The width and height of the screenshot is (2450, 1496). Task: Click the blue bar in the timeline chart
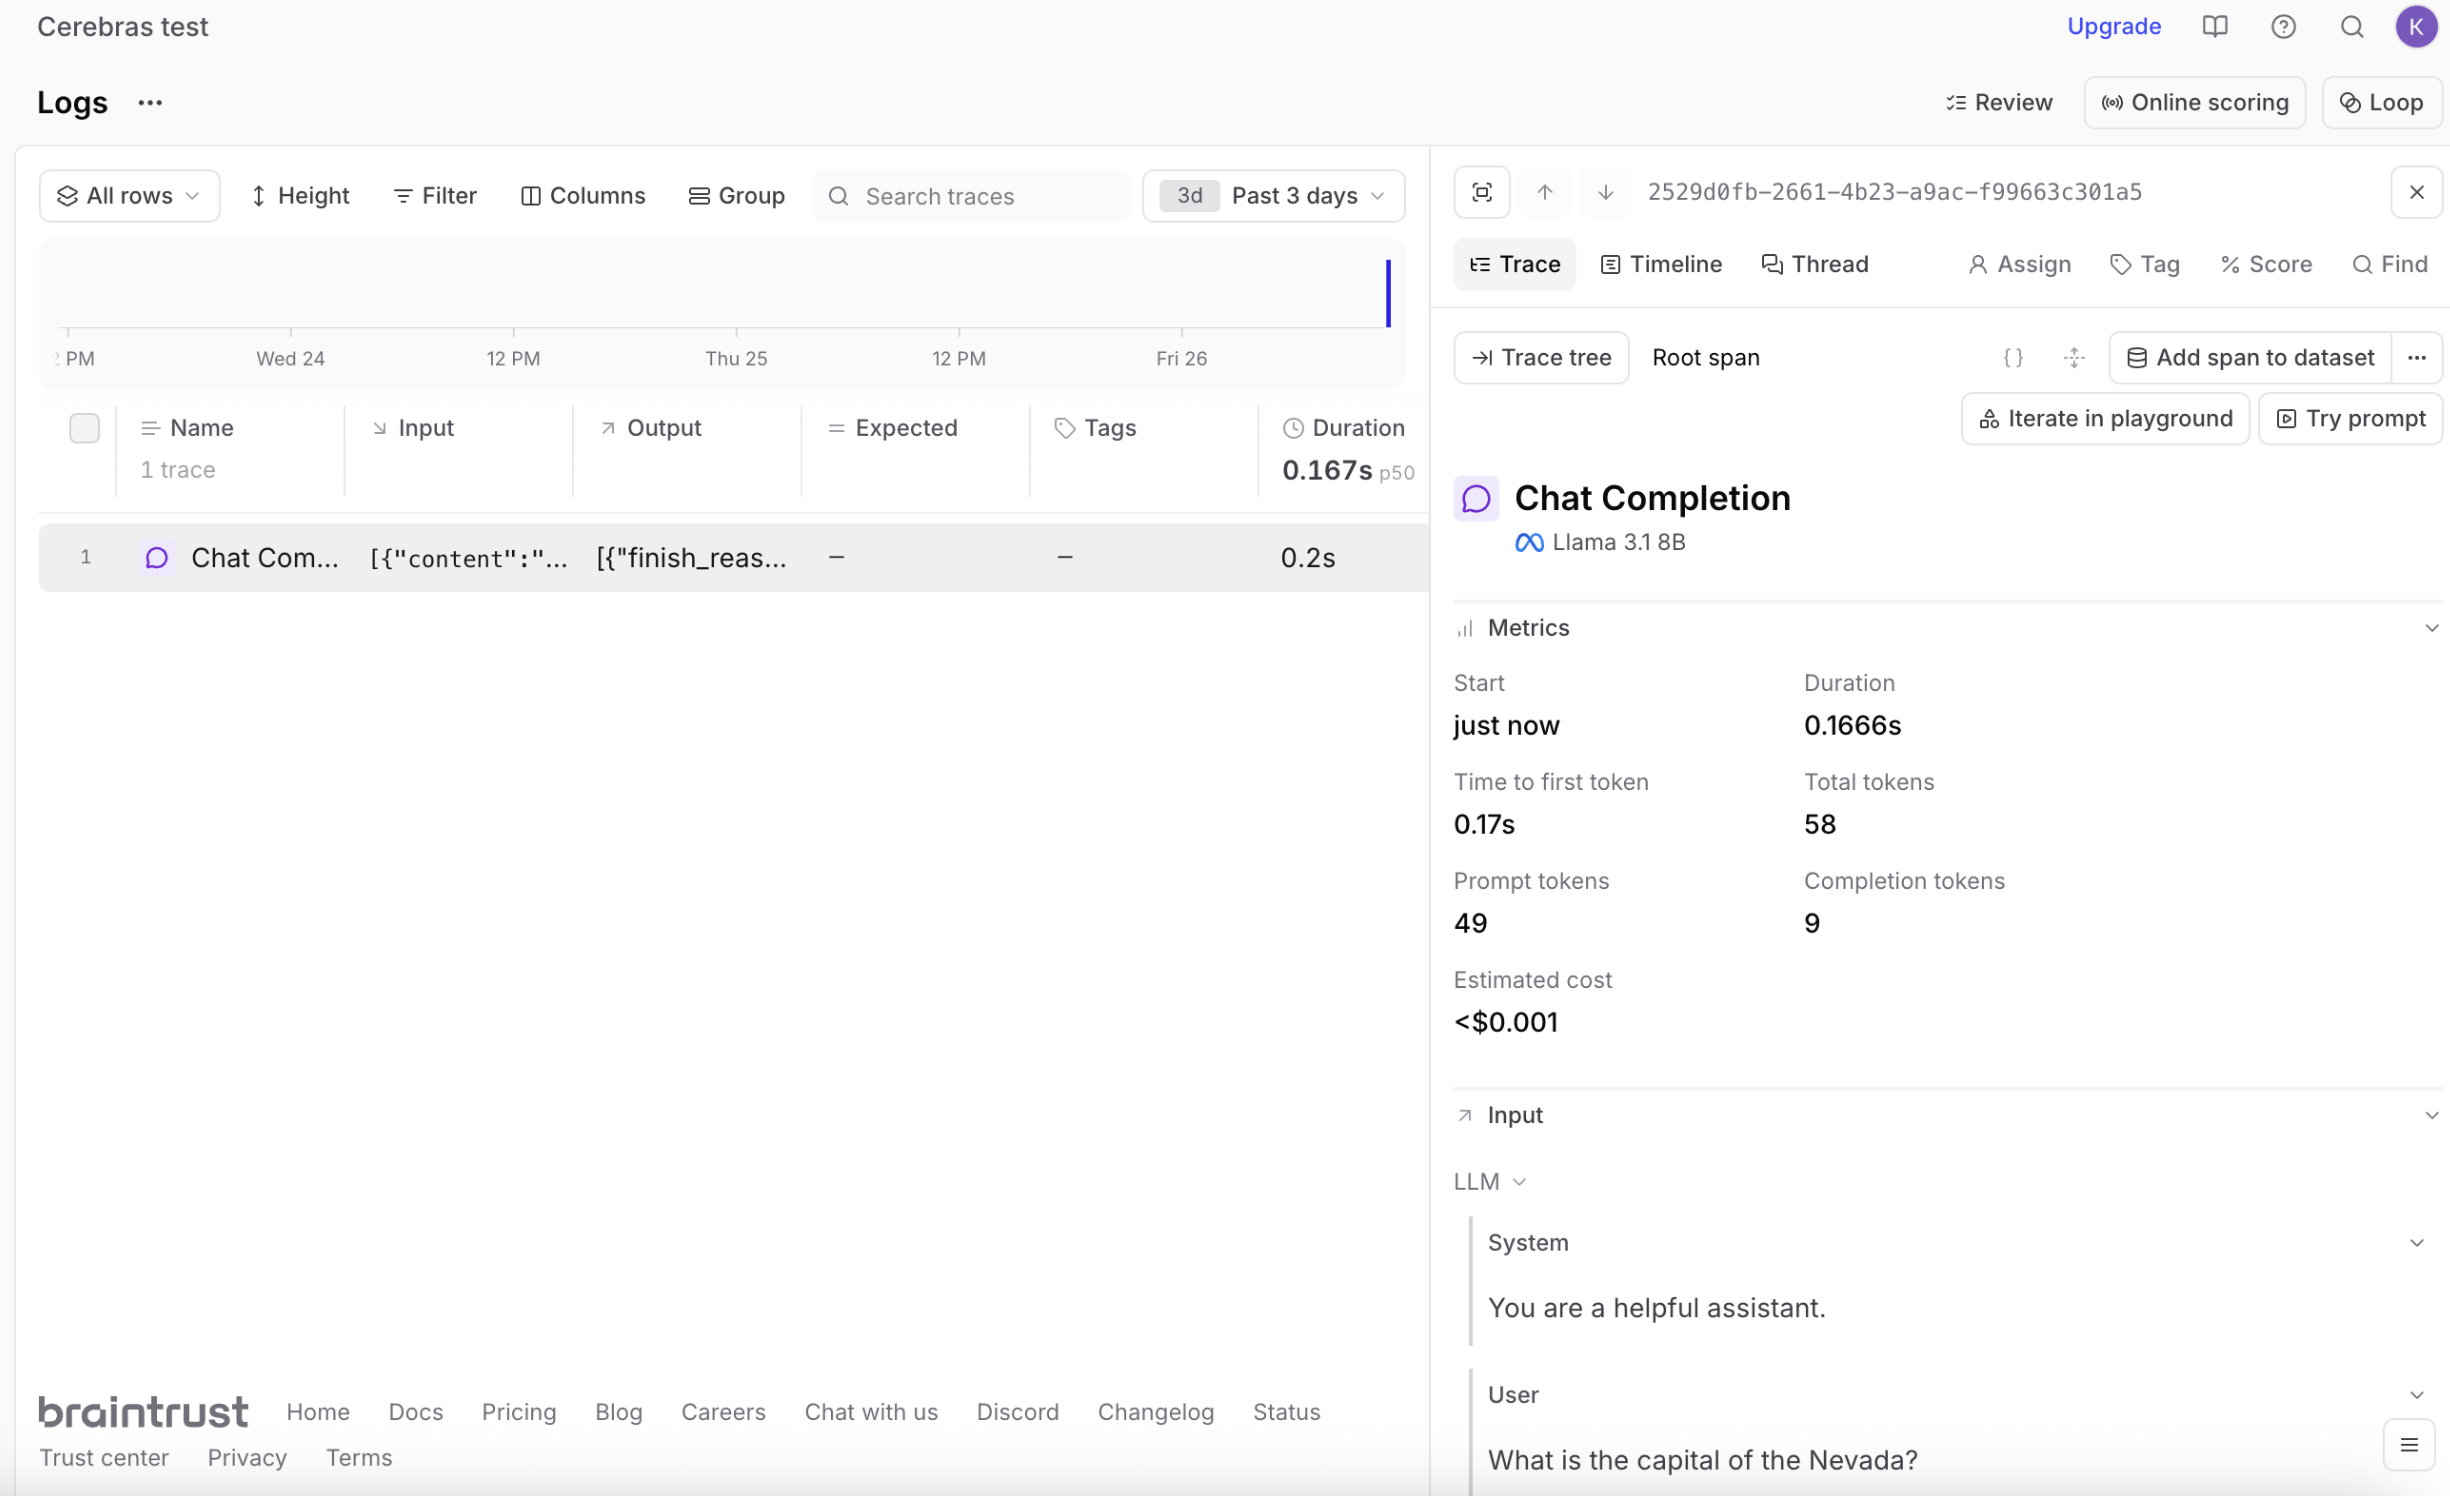pyautogui.click(x=1387, y=293)
